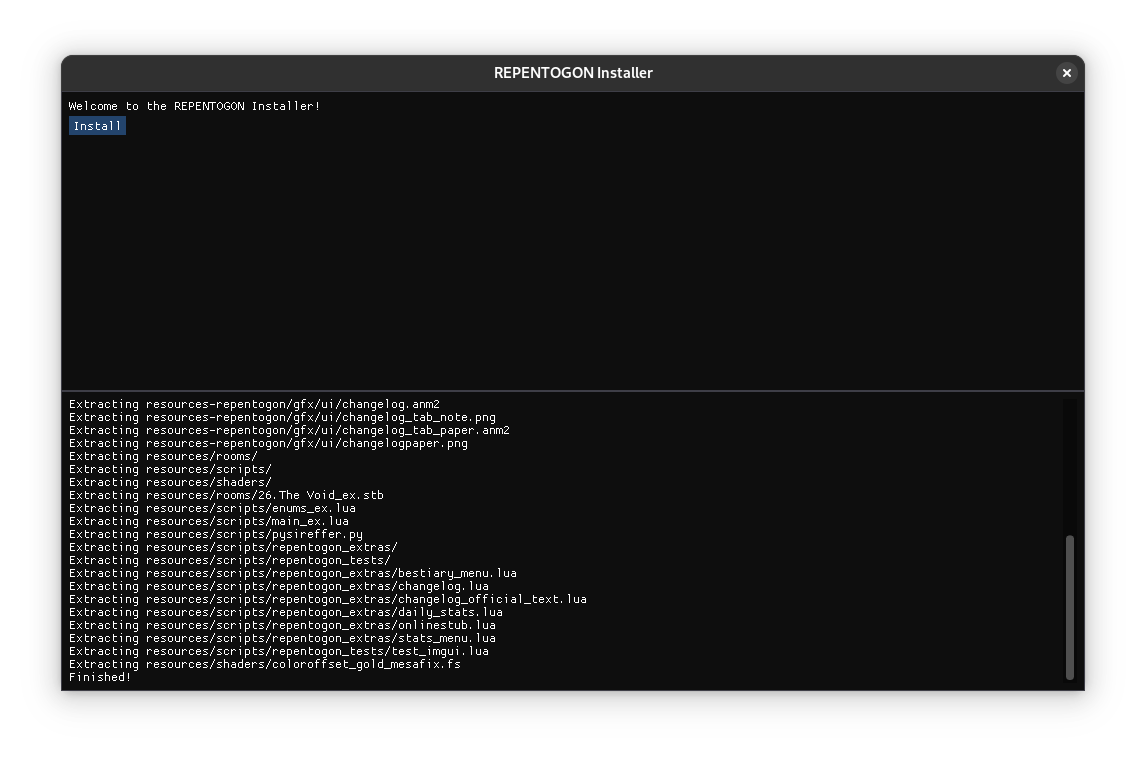Image resolution: width=1146 pixels, height=758 pixels.
Task: Click the test_imgui.lua log line
Action: 279,651
